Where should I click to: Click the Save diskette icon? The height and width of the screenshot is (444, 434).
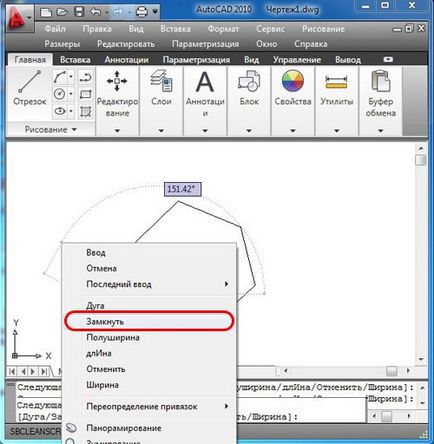(79, 12)
